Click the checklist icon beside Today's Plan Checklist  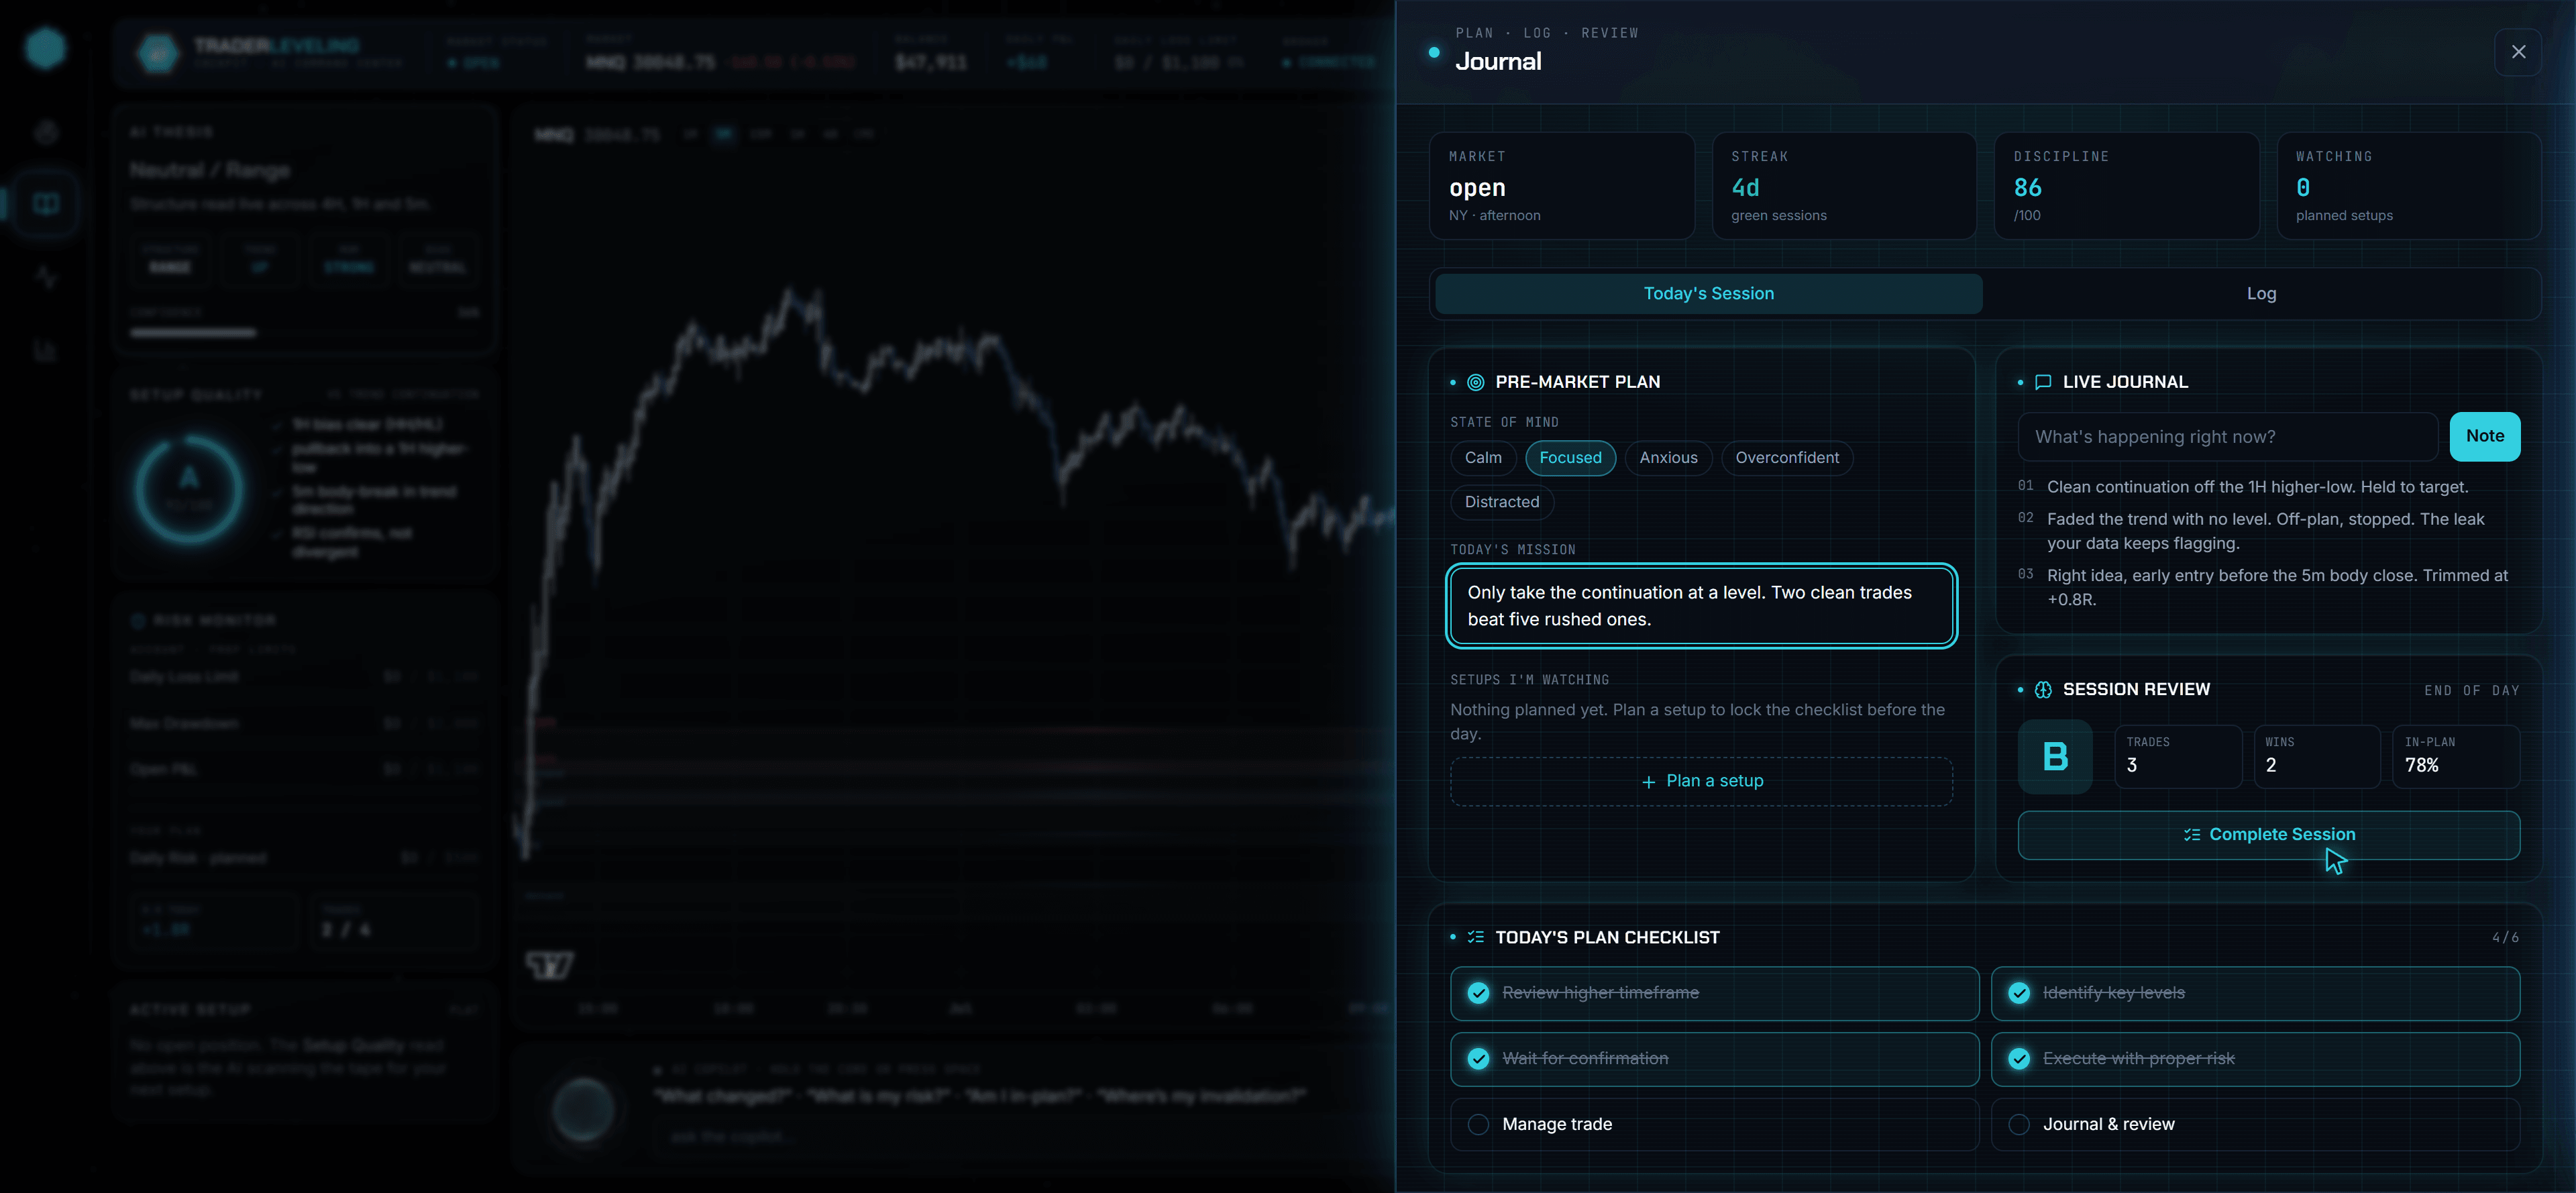pos(1475,937)
